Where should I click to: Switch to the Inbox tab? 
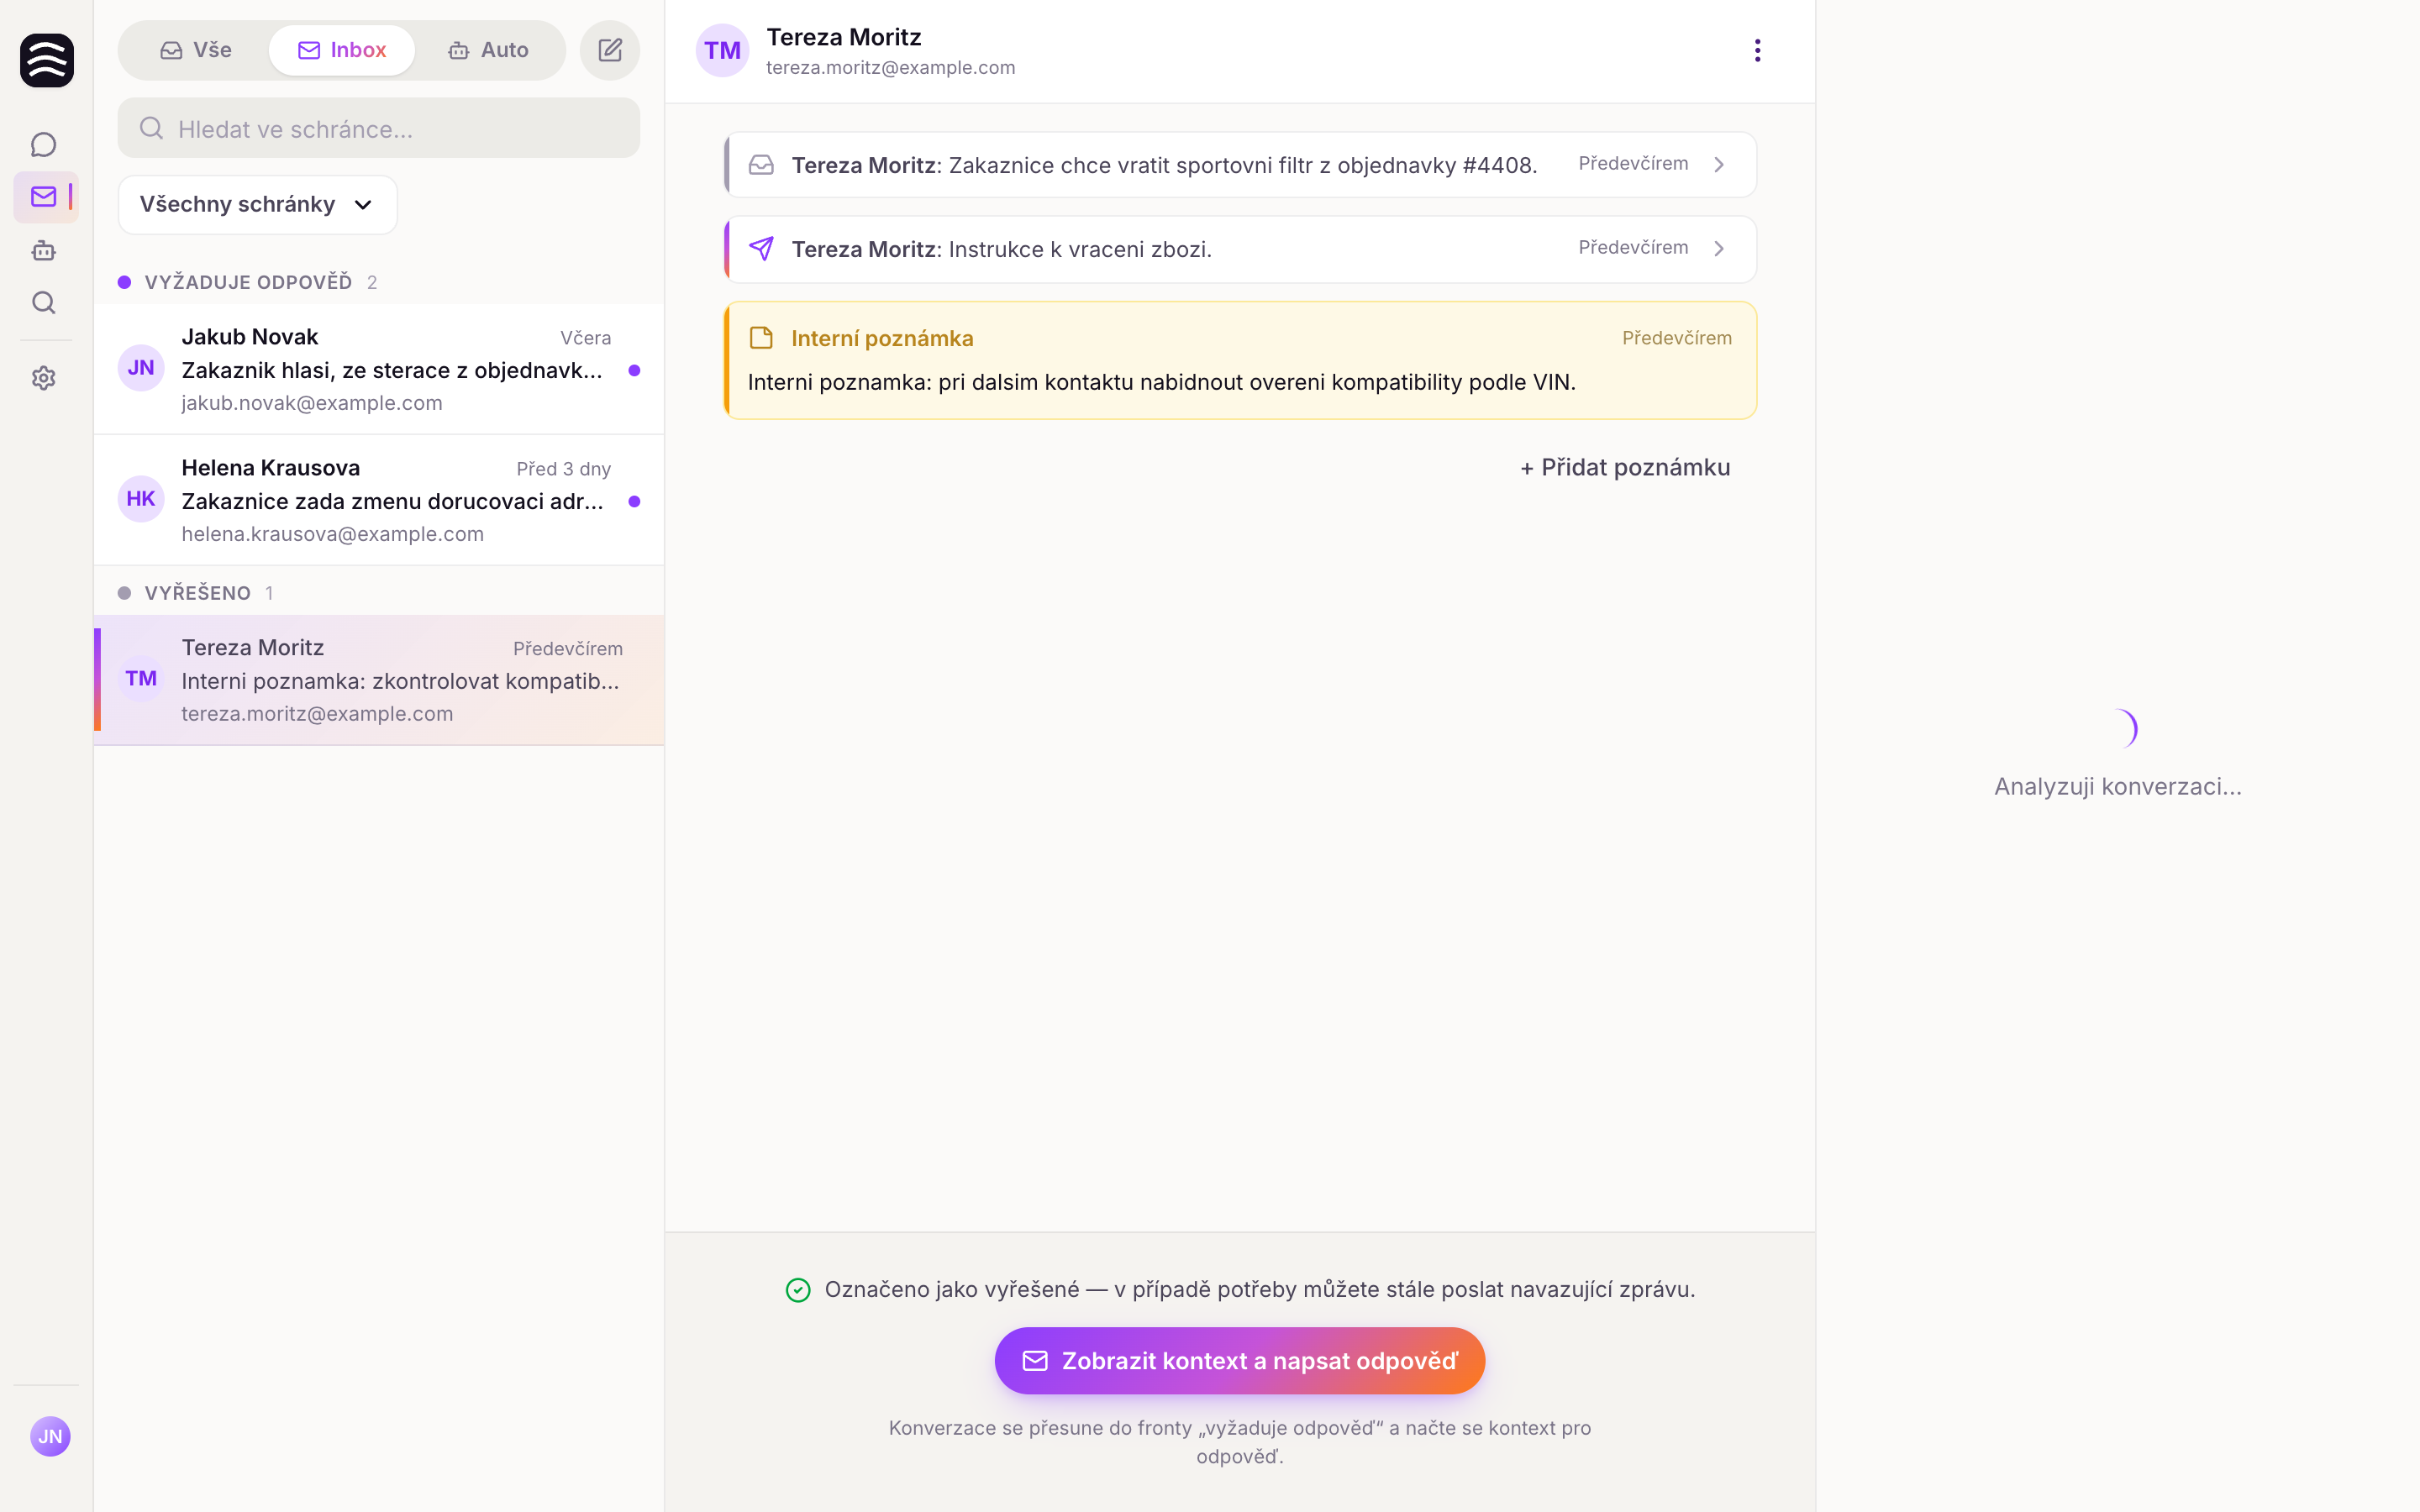coord(342,50)
